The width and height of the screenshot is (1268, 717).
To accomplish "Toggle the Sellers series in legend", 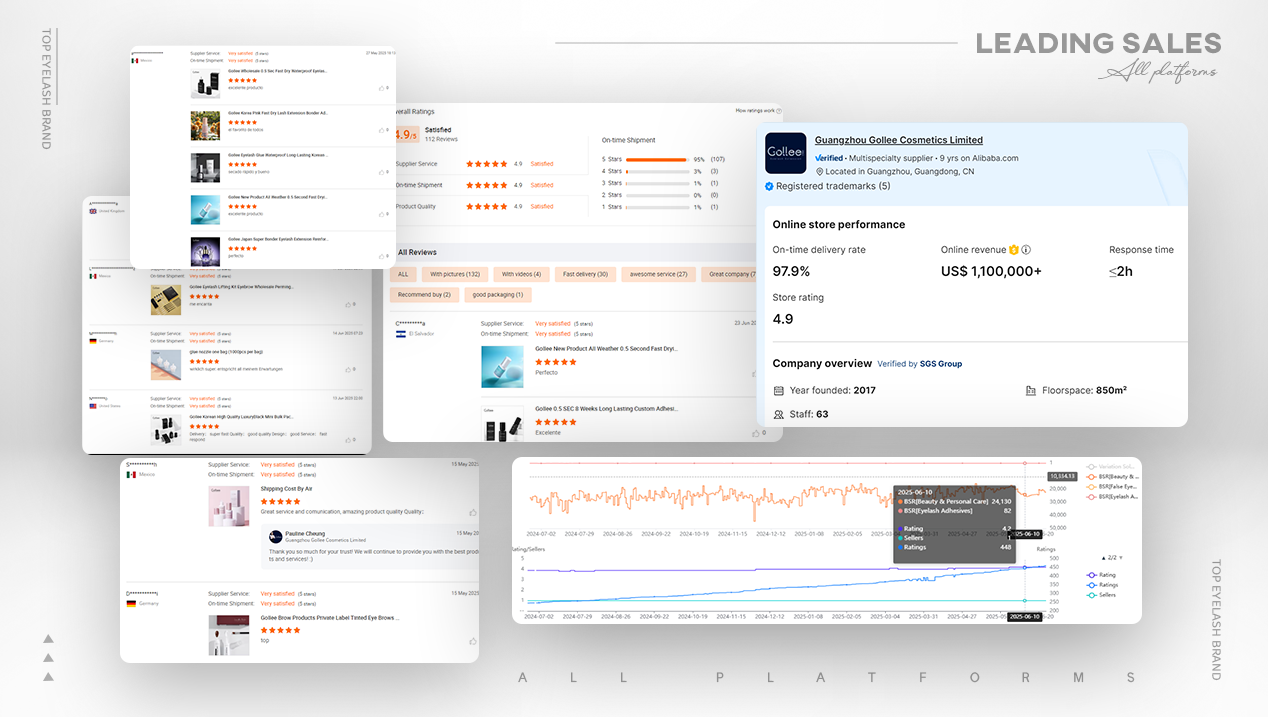I will pos(1102,595).
